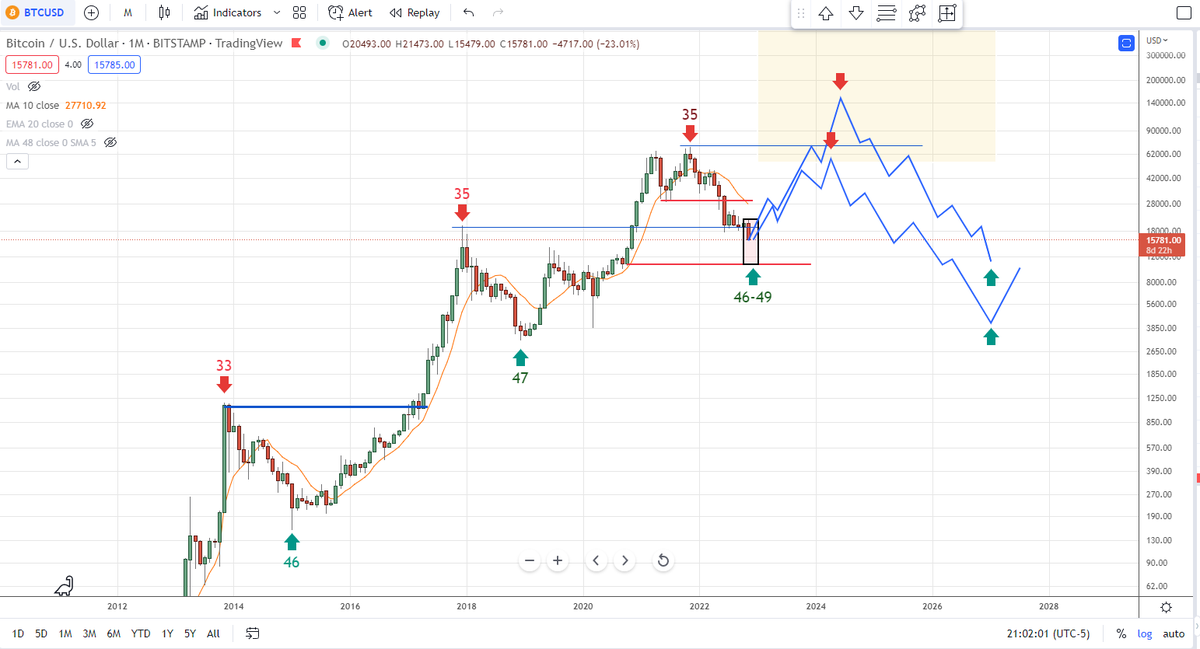Select the path drawing tool
The width and height of the screenshot is (1200, 649).
click(917, 13)
